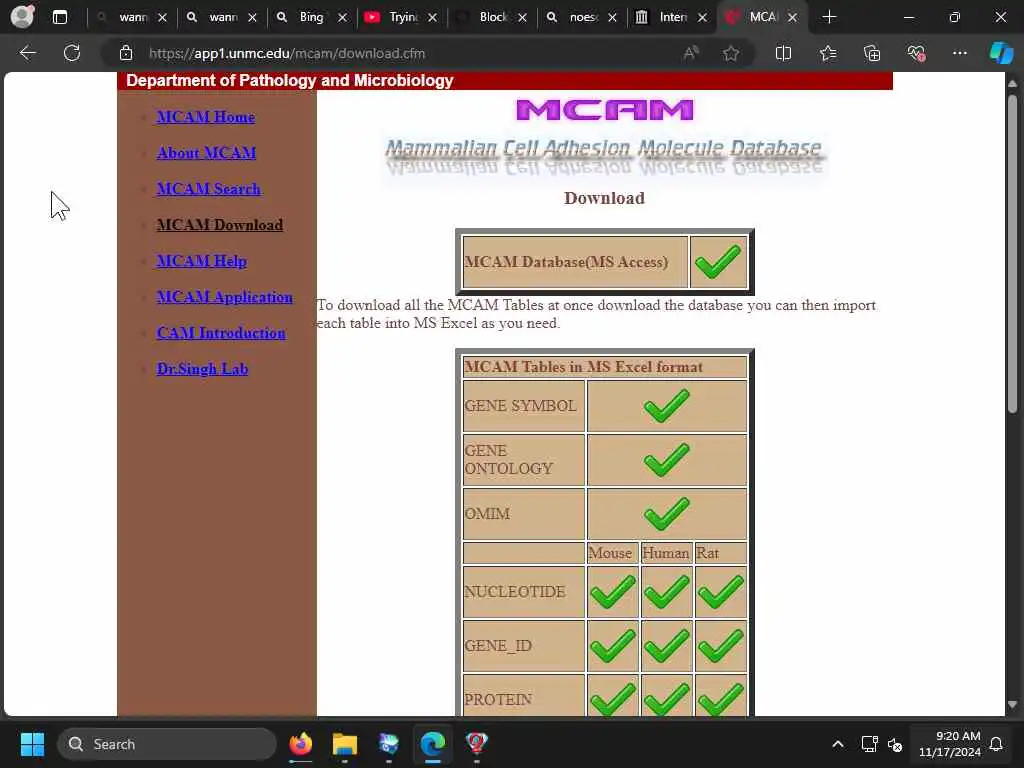The height and width of the screenshot is (768, 1024).
Task: Open browser Collections
Action: [872, 53]
